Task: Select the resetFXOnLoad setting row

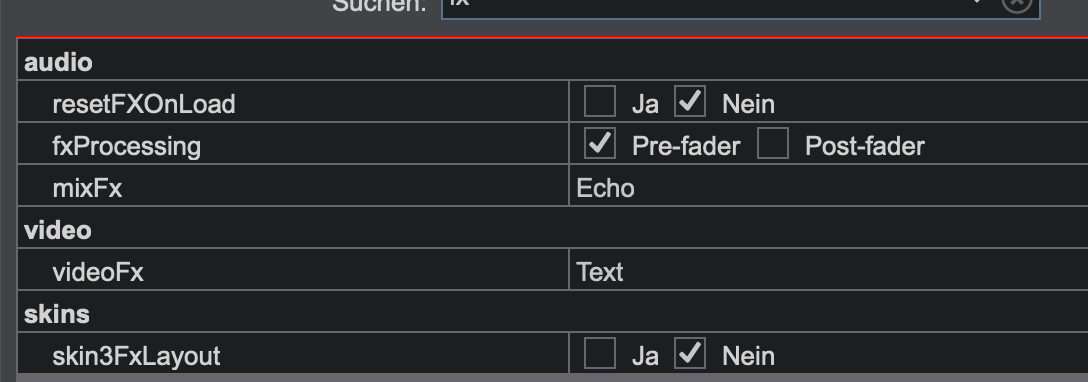Action: coord(553,103)
